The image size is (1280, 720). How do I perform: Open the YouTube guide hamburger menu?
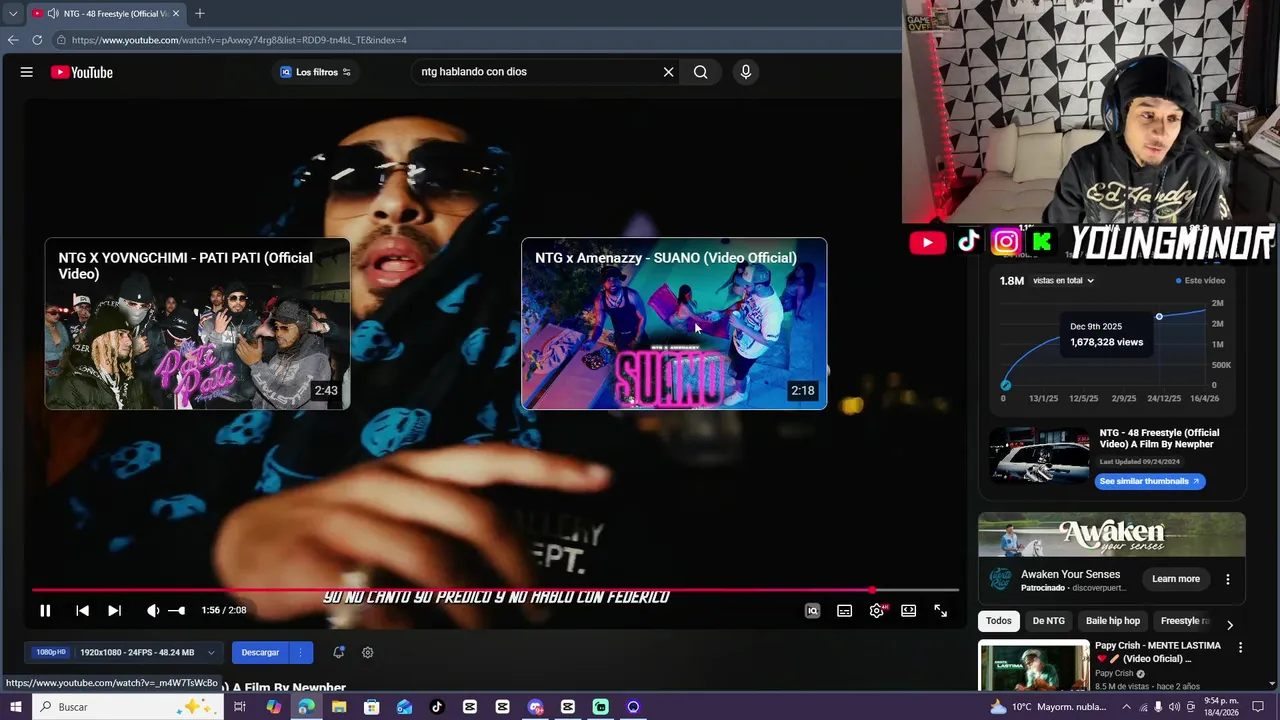[x=27, y=72]
